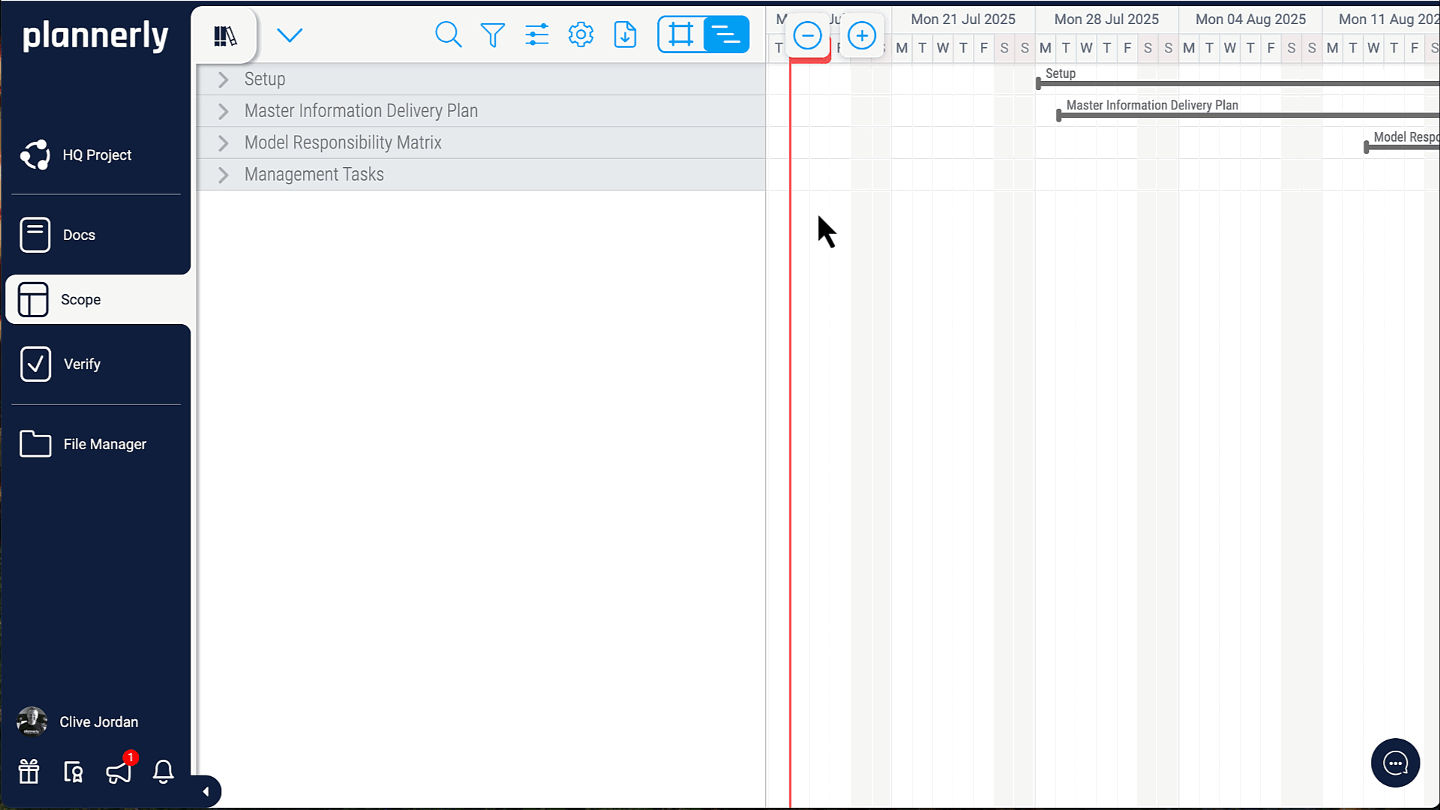Viewport: 1440px width, 810px height.
Task: Click the gift box icon
Action: coord(29,772)
